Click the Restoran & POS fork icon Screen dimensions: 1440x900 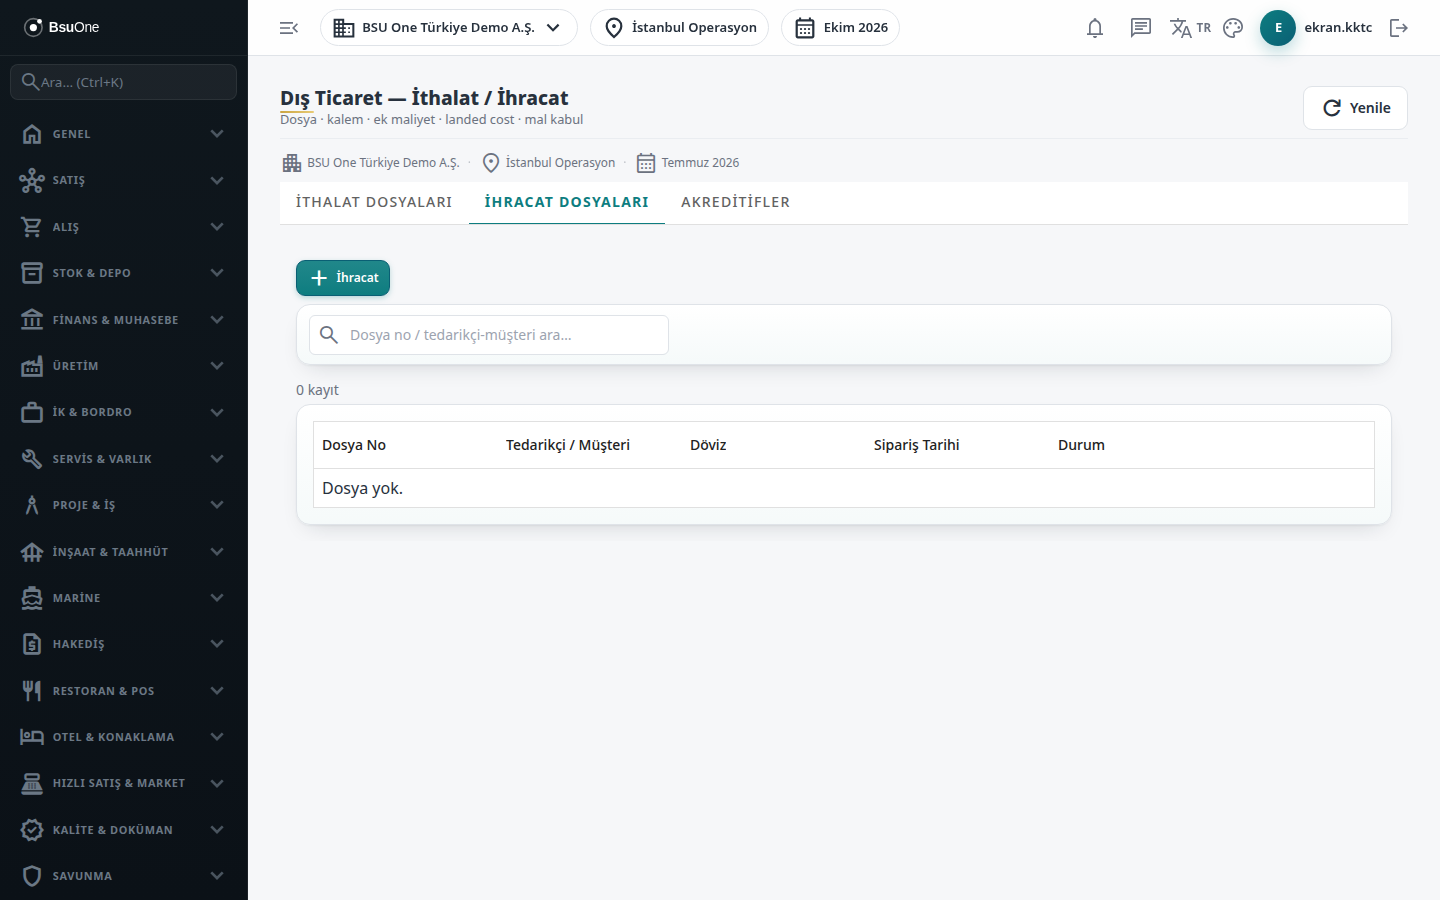[32, 691]
